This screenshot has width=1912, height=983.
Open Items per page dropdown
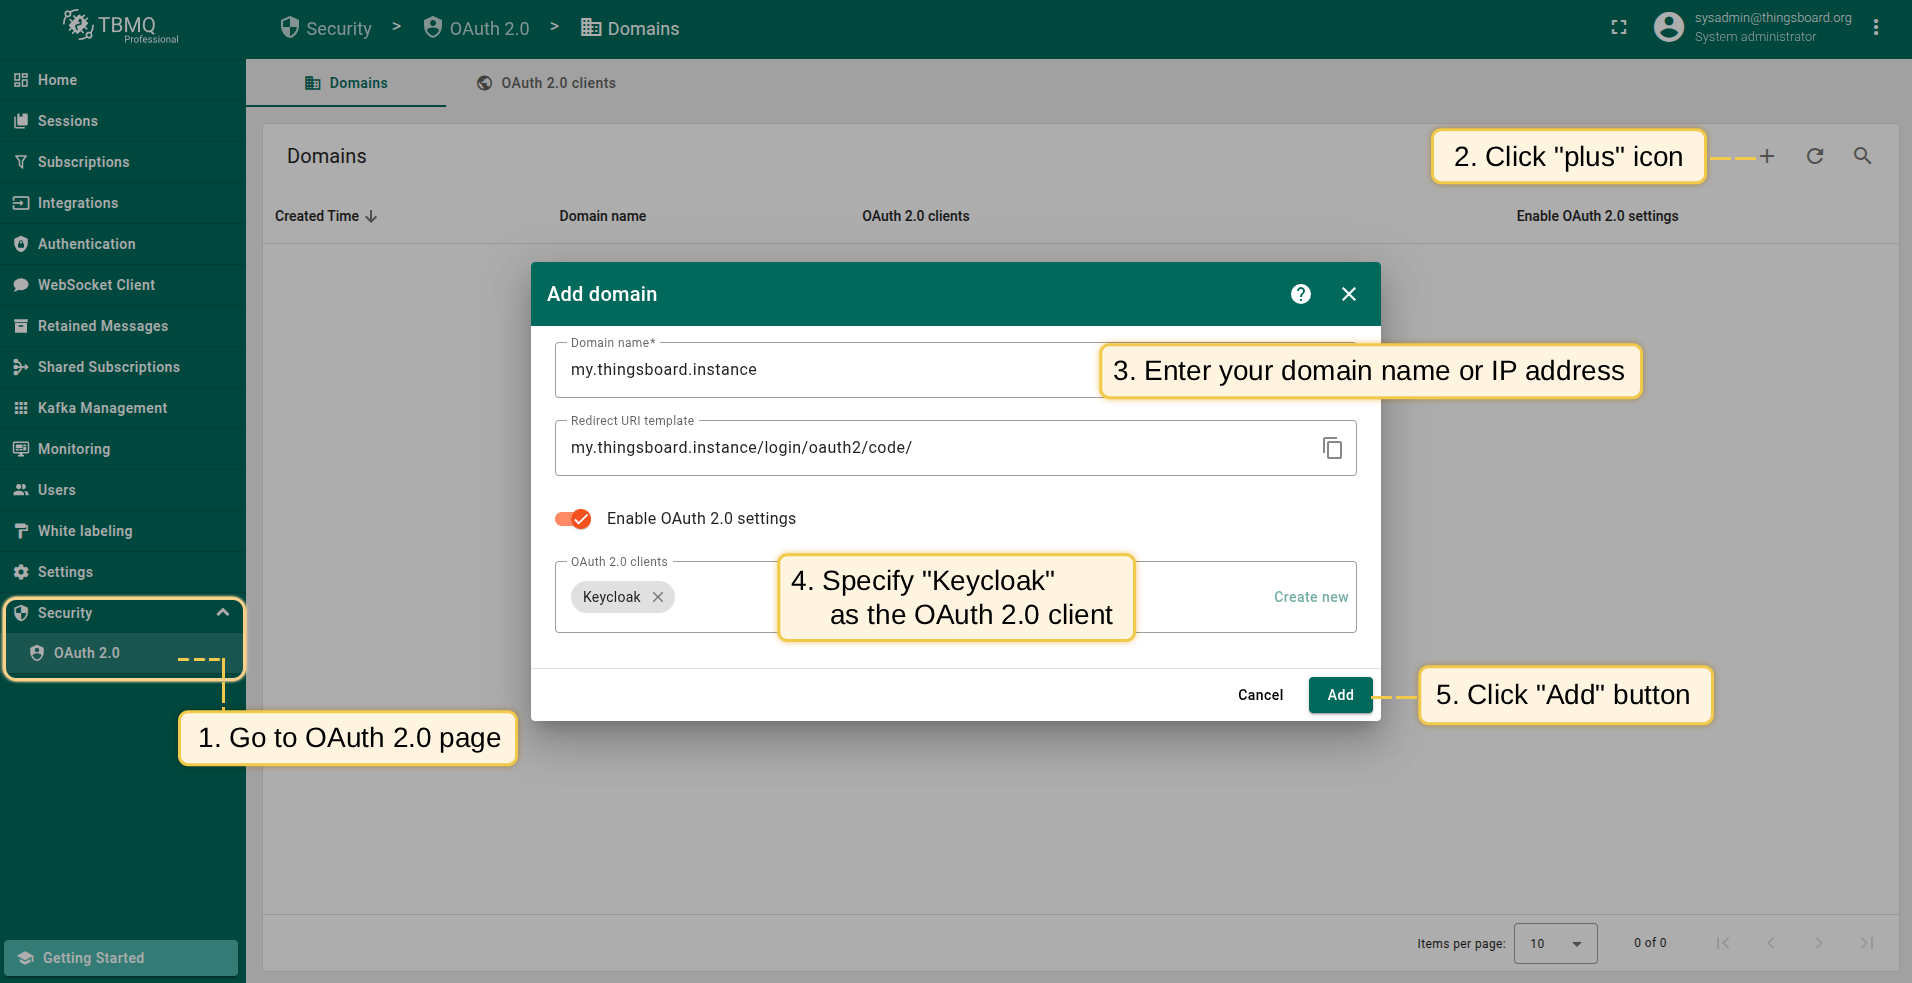tap(1555, 943)
